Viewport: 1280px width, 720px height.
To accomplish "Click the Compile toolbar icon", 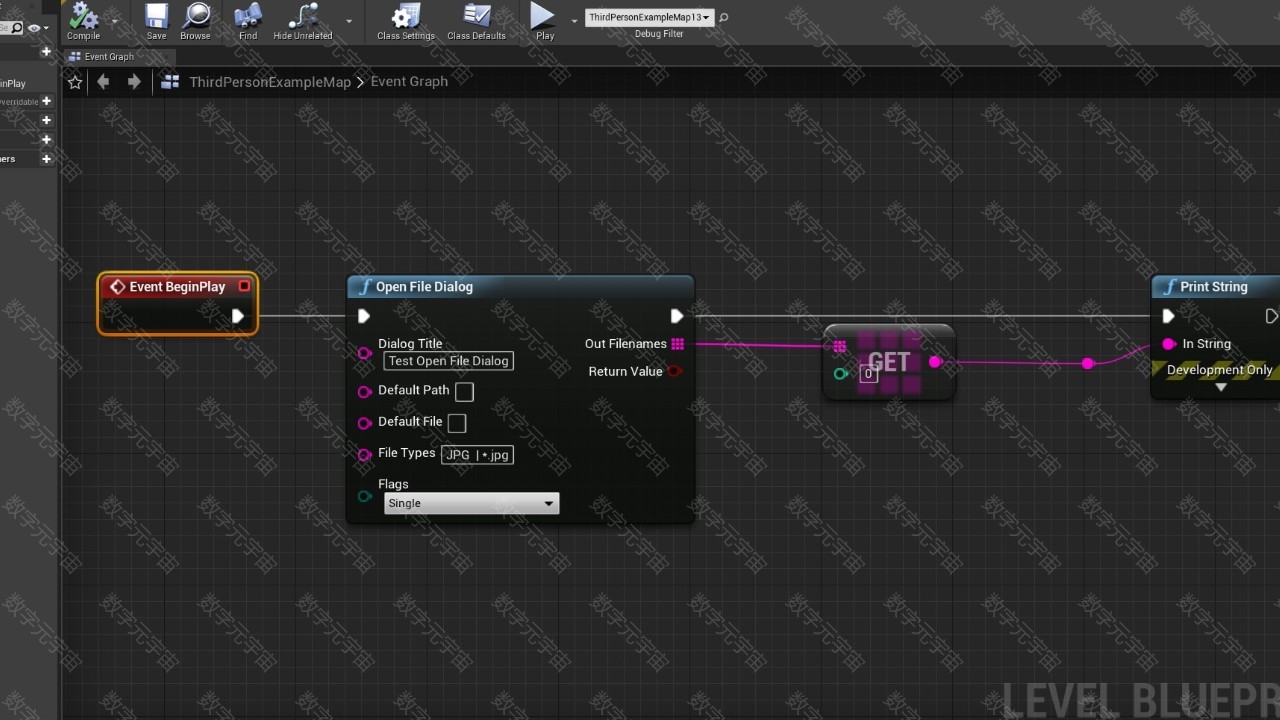I will (x=83, y=17).
